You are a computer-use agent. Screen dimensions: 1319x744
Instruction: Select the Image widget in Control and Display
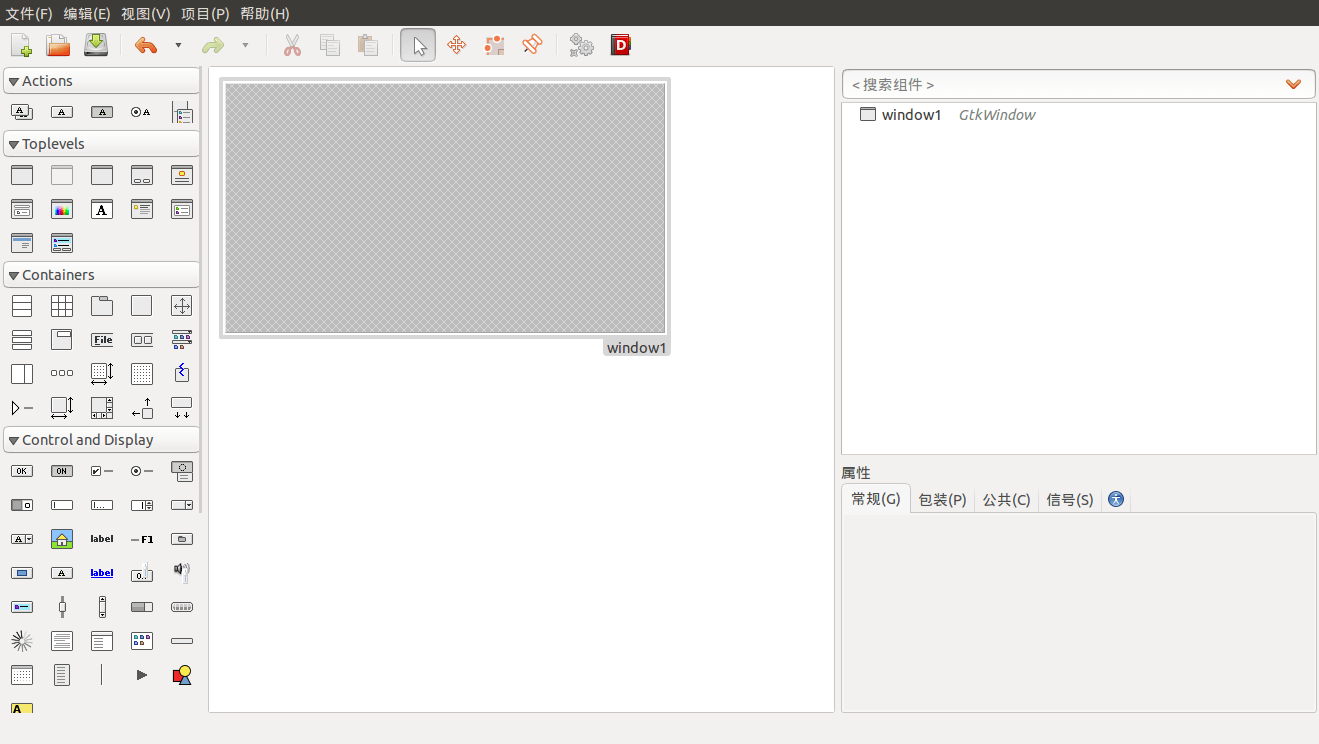[x=61, y=538]
